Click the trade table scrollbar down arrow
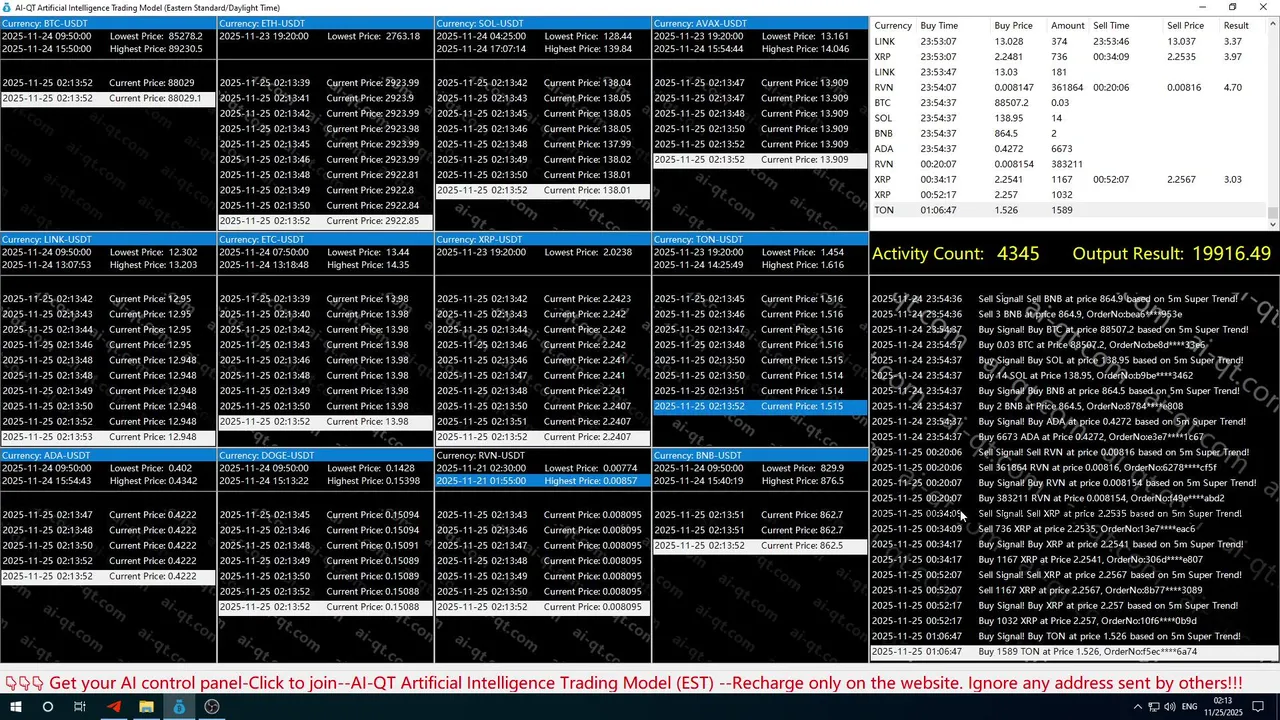The image size is (1280, 720). (1273, 225)
